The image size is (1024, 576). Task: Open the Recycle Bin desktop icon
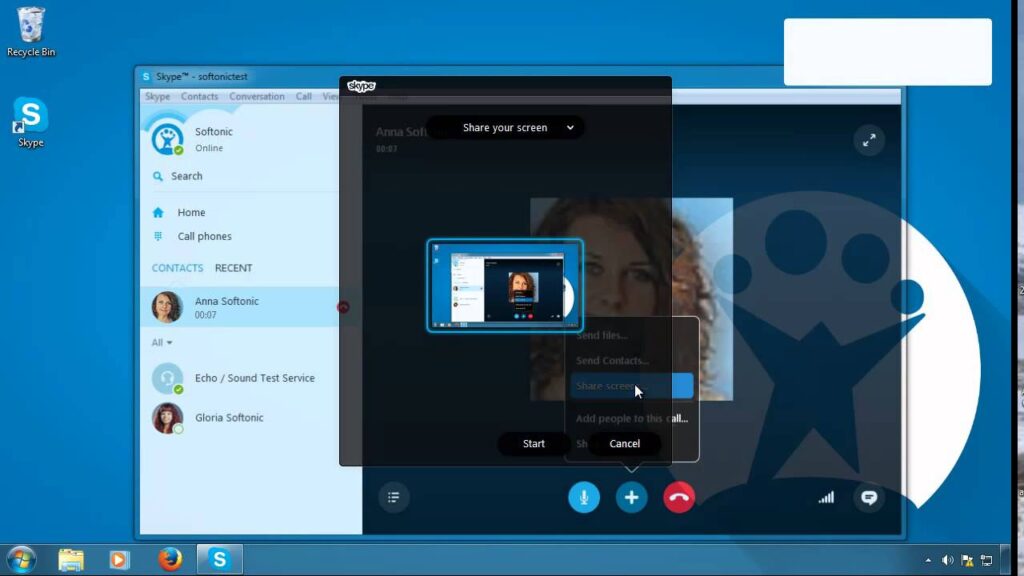[x=31, y=32]
